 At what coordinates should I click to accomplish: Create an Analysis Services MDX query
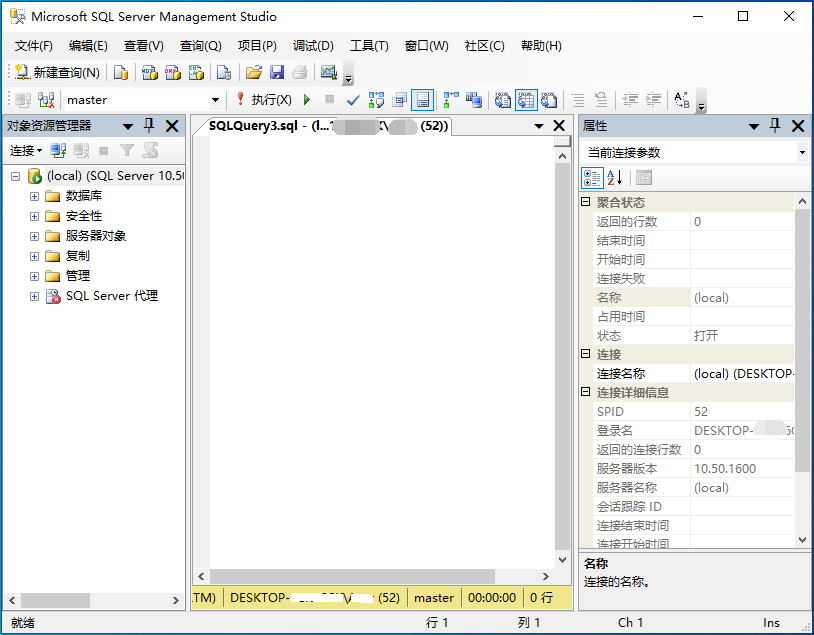[x=150, y=72]
